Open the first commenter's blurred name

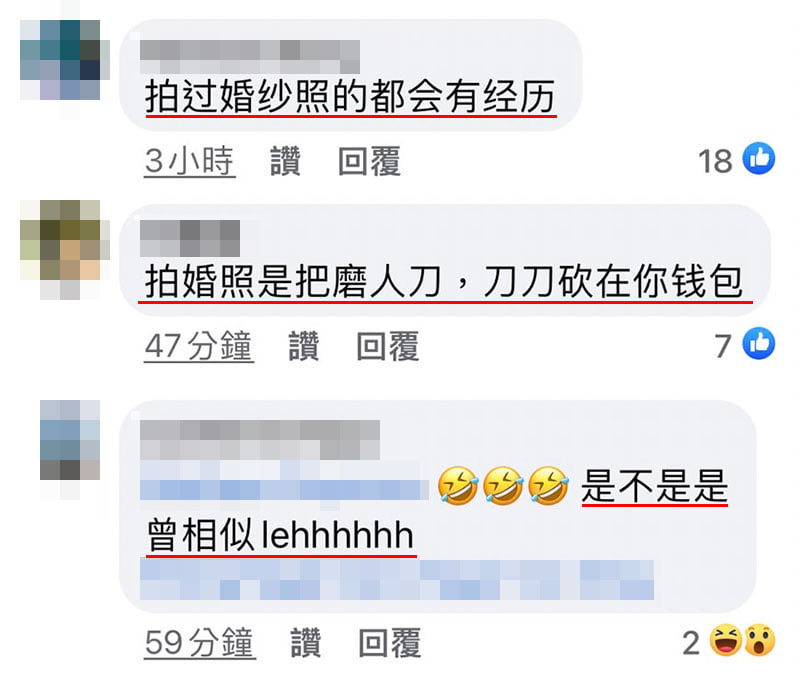250,57
